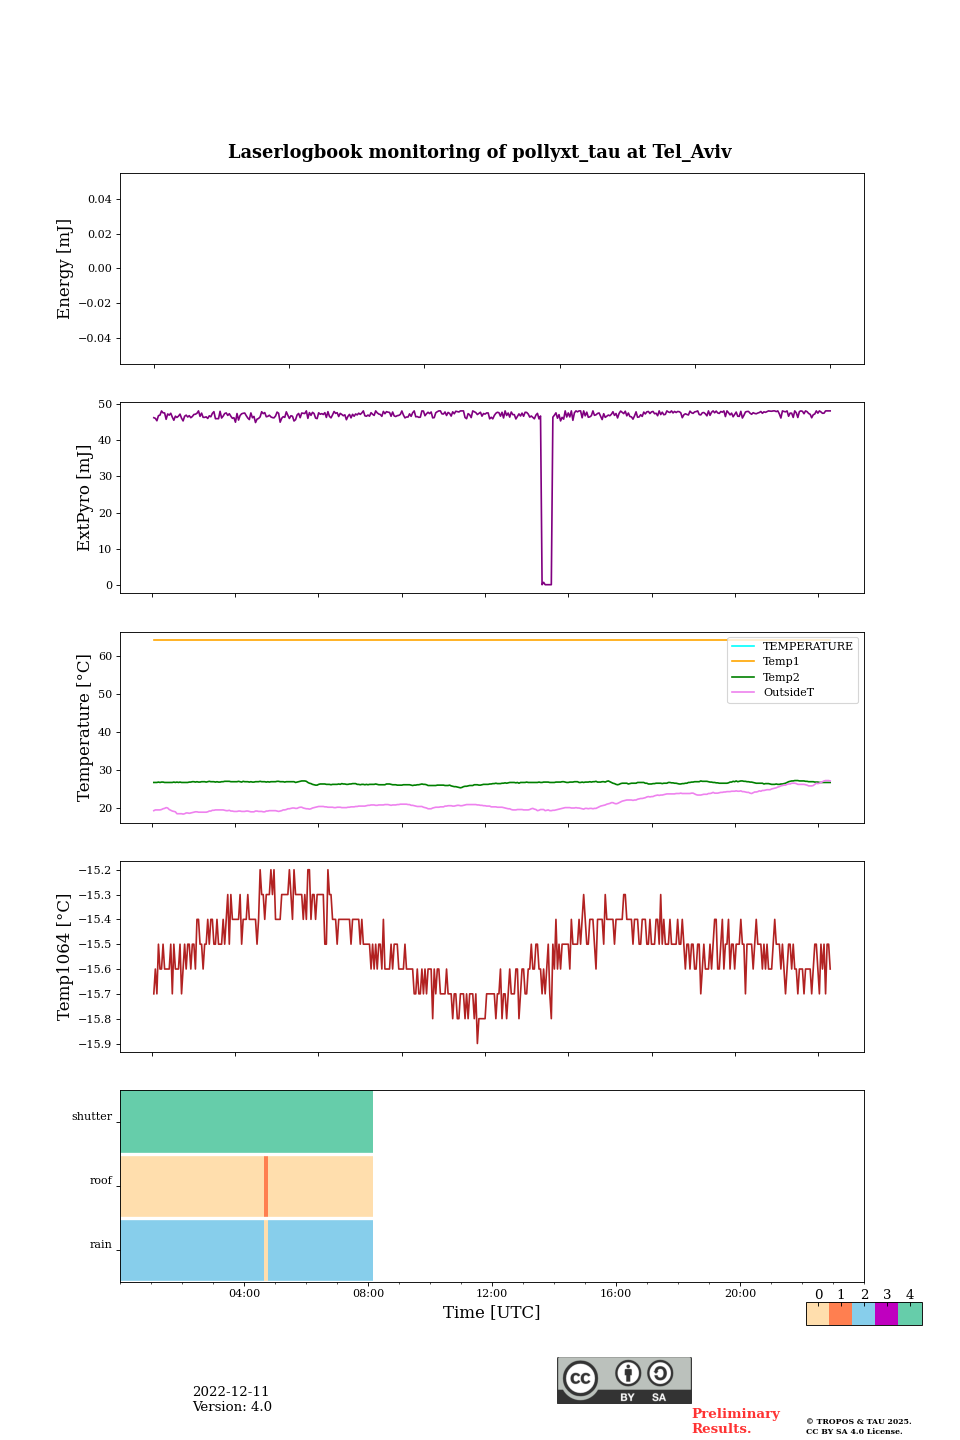Click the shutter row label
960x1440 pixels.
coord(92,1117)
